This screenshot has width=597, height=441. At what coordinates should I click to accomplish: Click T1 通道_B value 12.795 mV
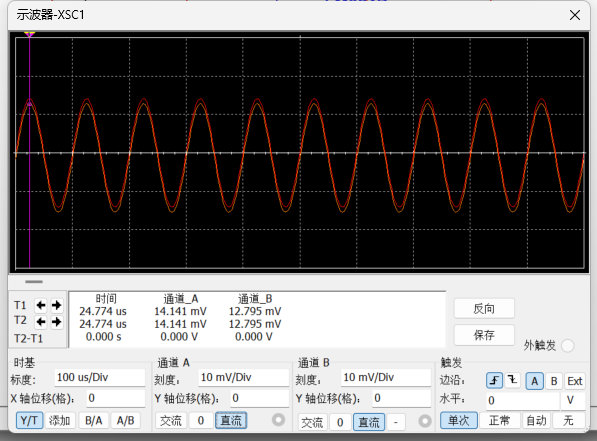[255, 312]
